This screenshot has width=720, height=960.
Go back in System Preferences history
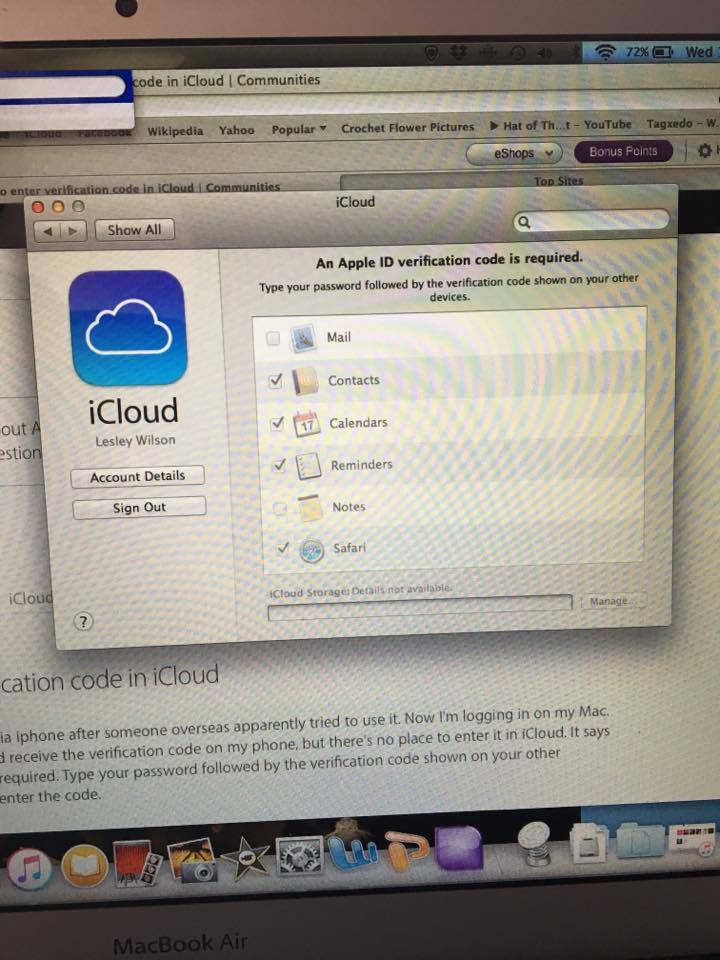(x=47, y=231)
